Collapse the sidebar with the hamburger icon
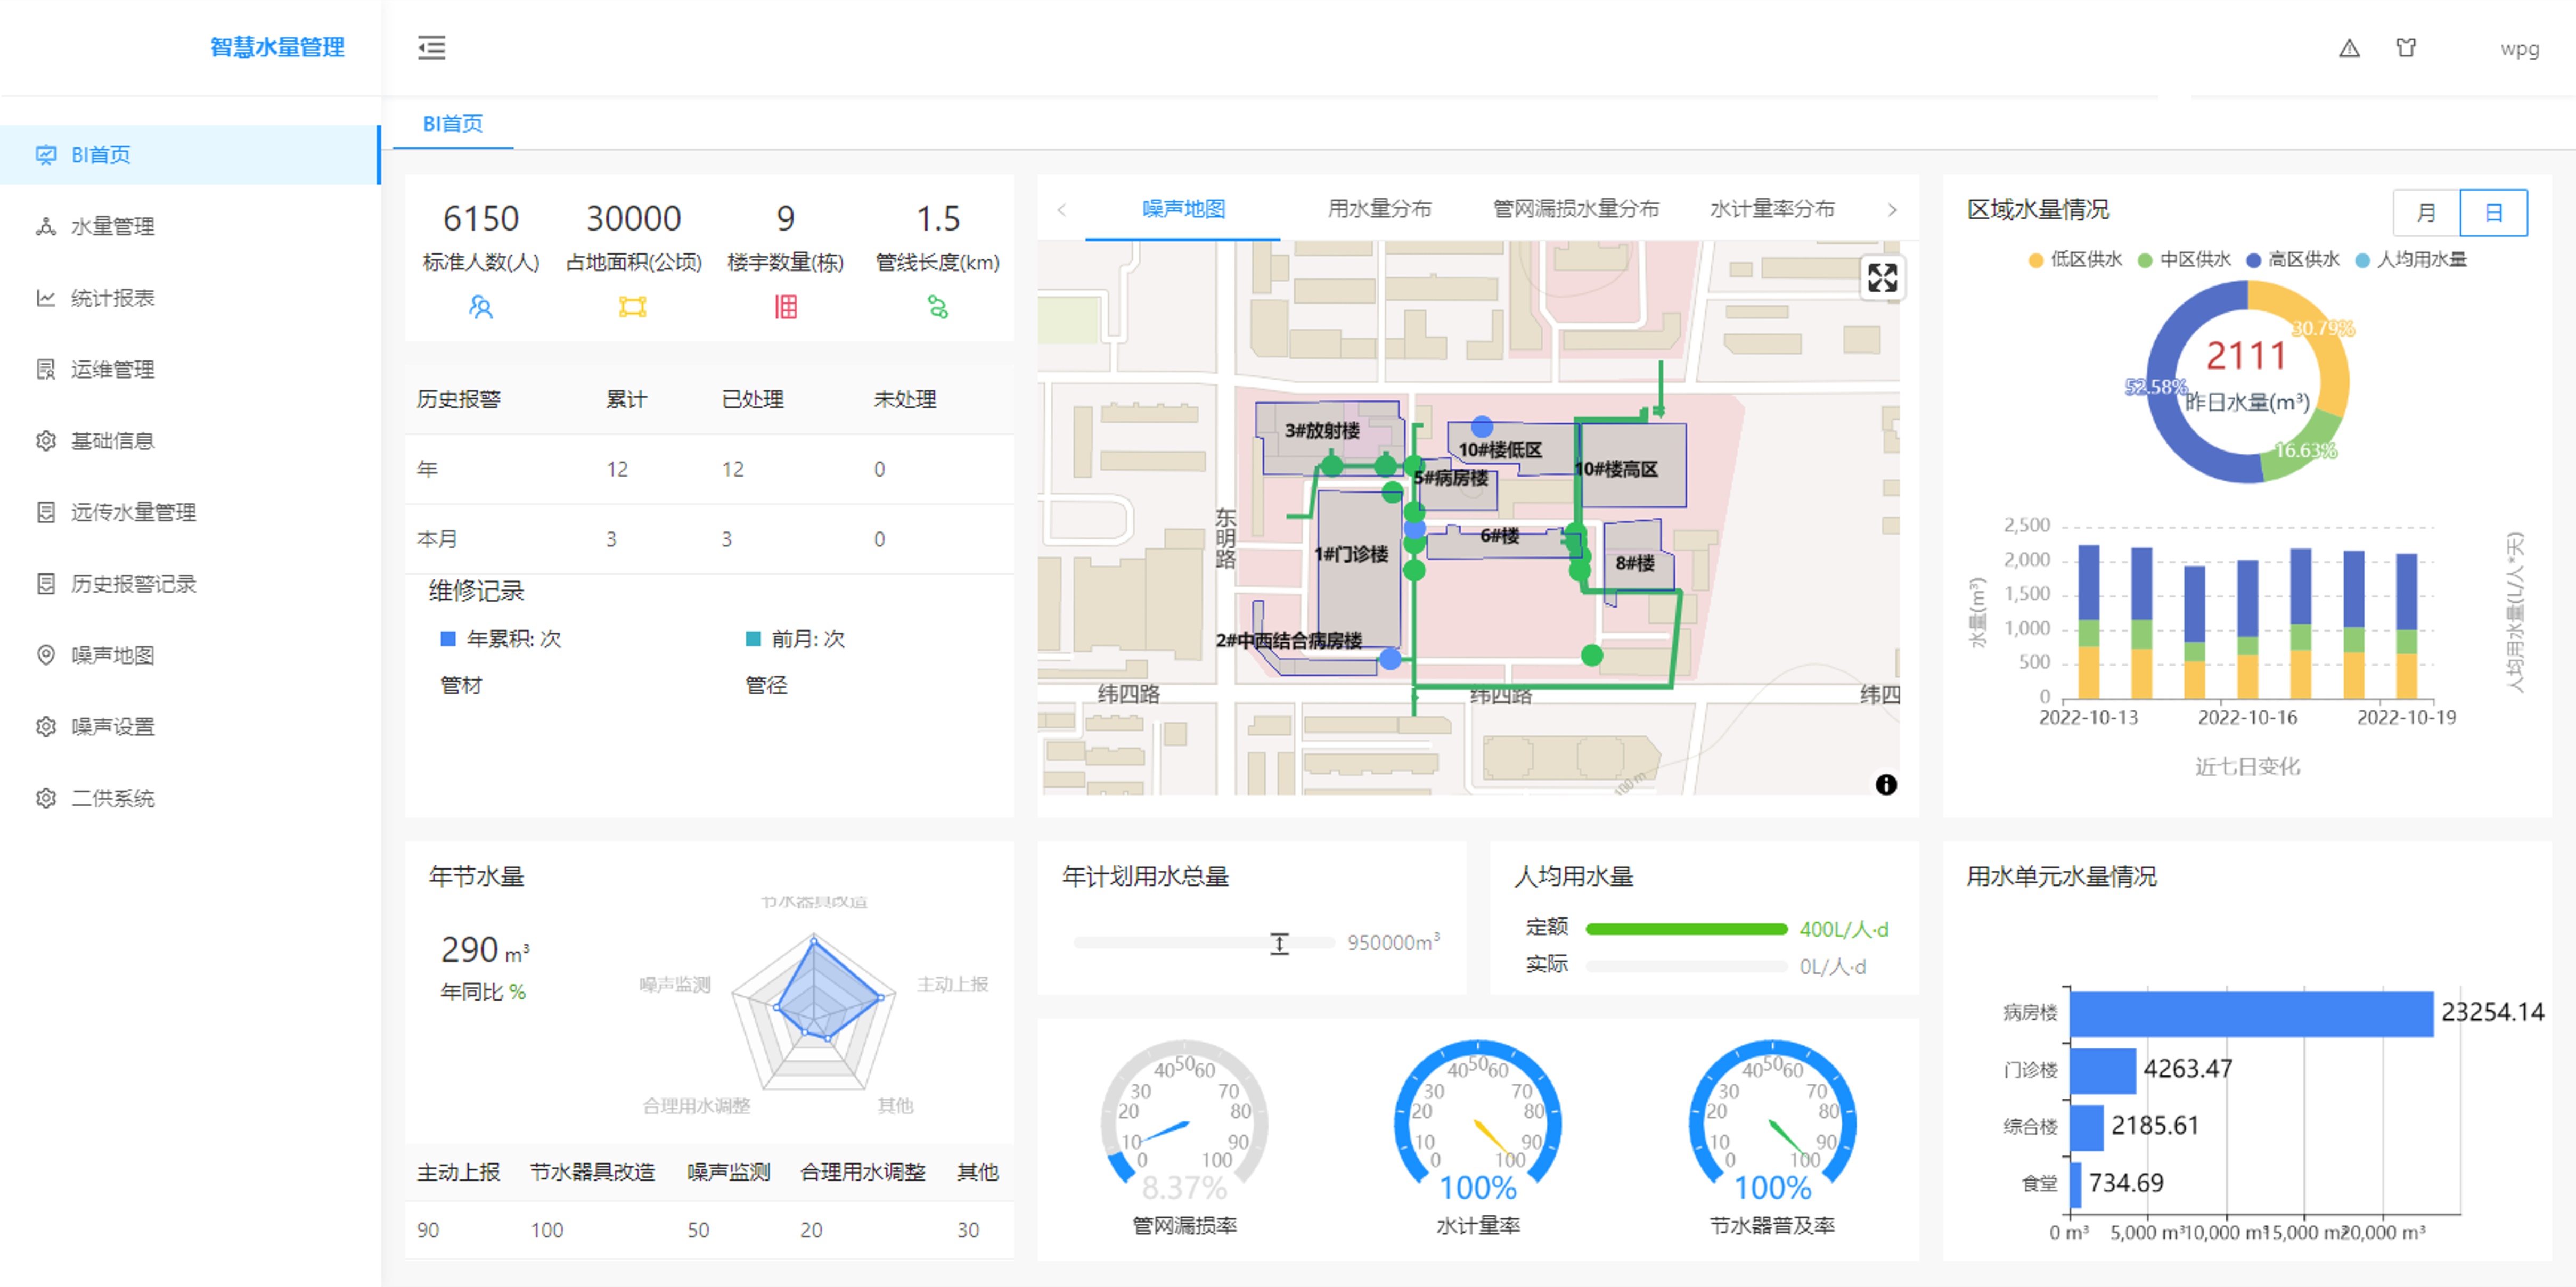2576x1287 pixels. pos(431,47)
